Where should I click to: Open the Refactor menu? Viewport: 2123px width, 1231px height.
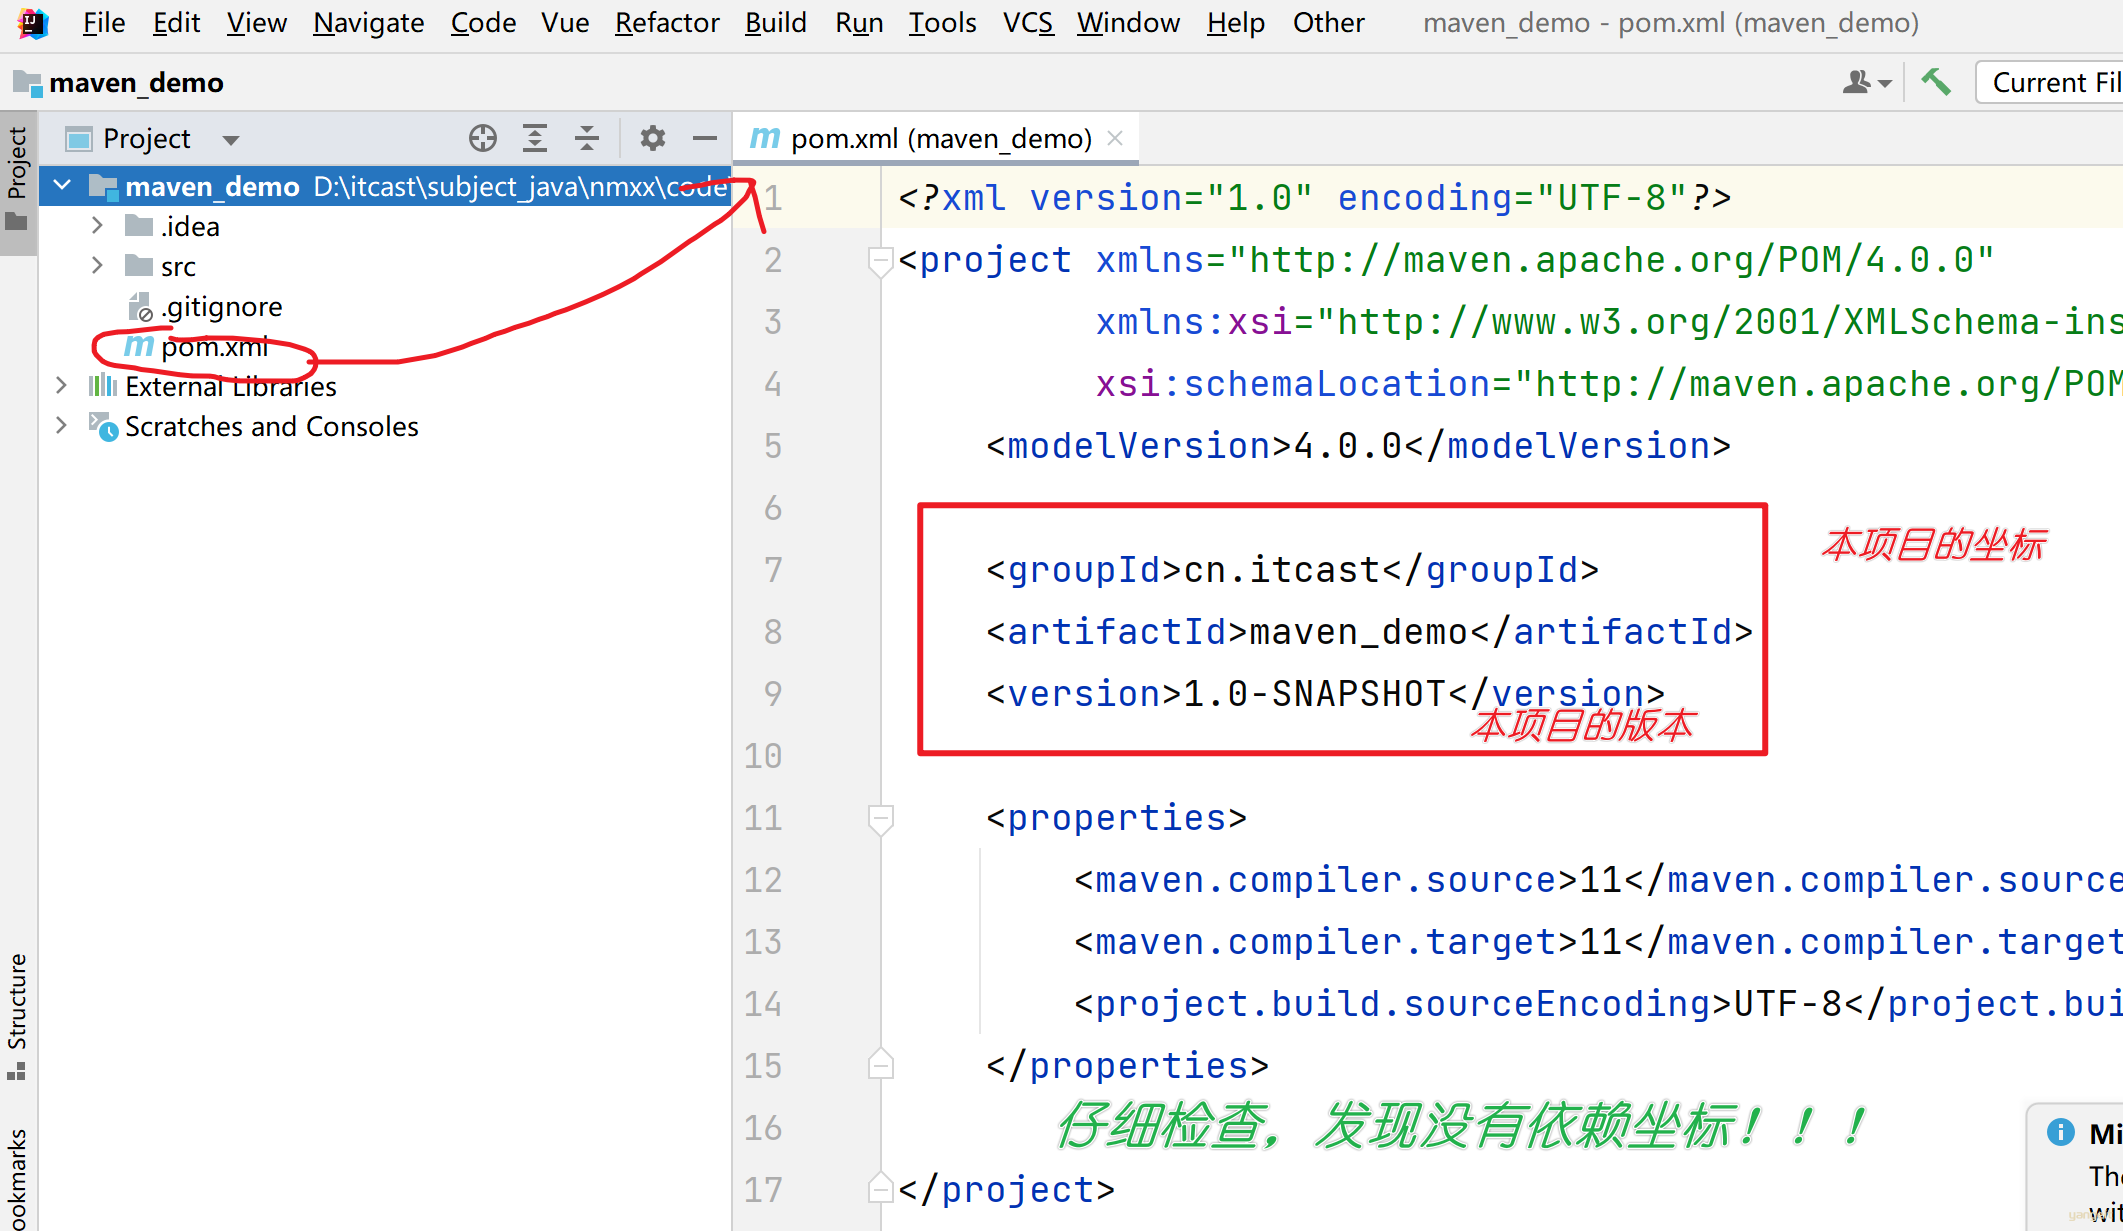(667, 22)
